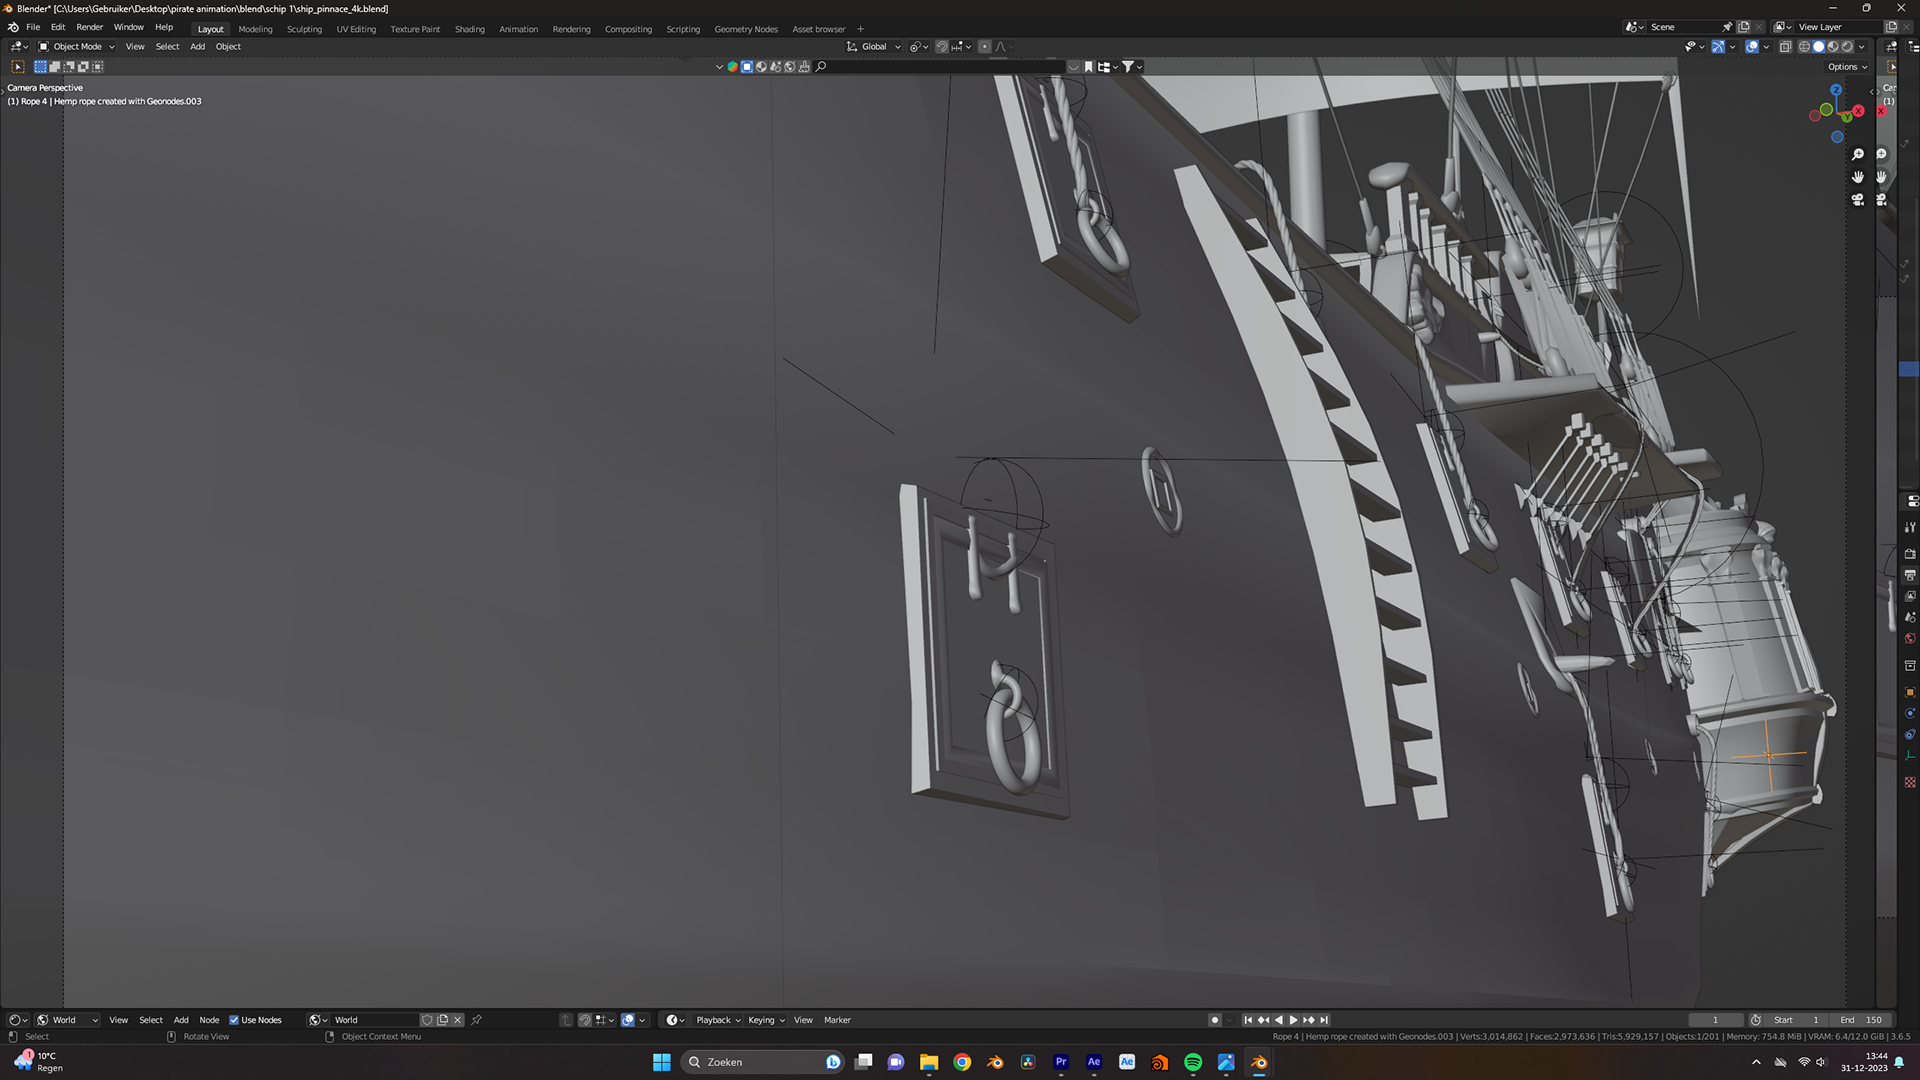Toggle snapping magnet in viewport header
This screenshot has width=1920, height=1080.
click(x=942, y=47)
